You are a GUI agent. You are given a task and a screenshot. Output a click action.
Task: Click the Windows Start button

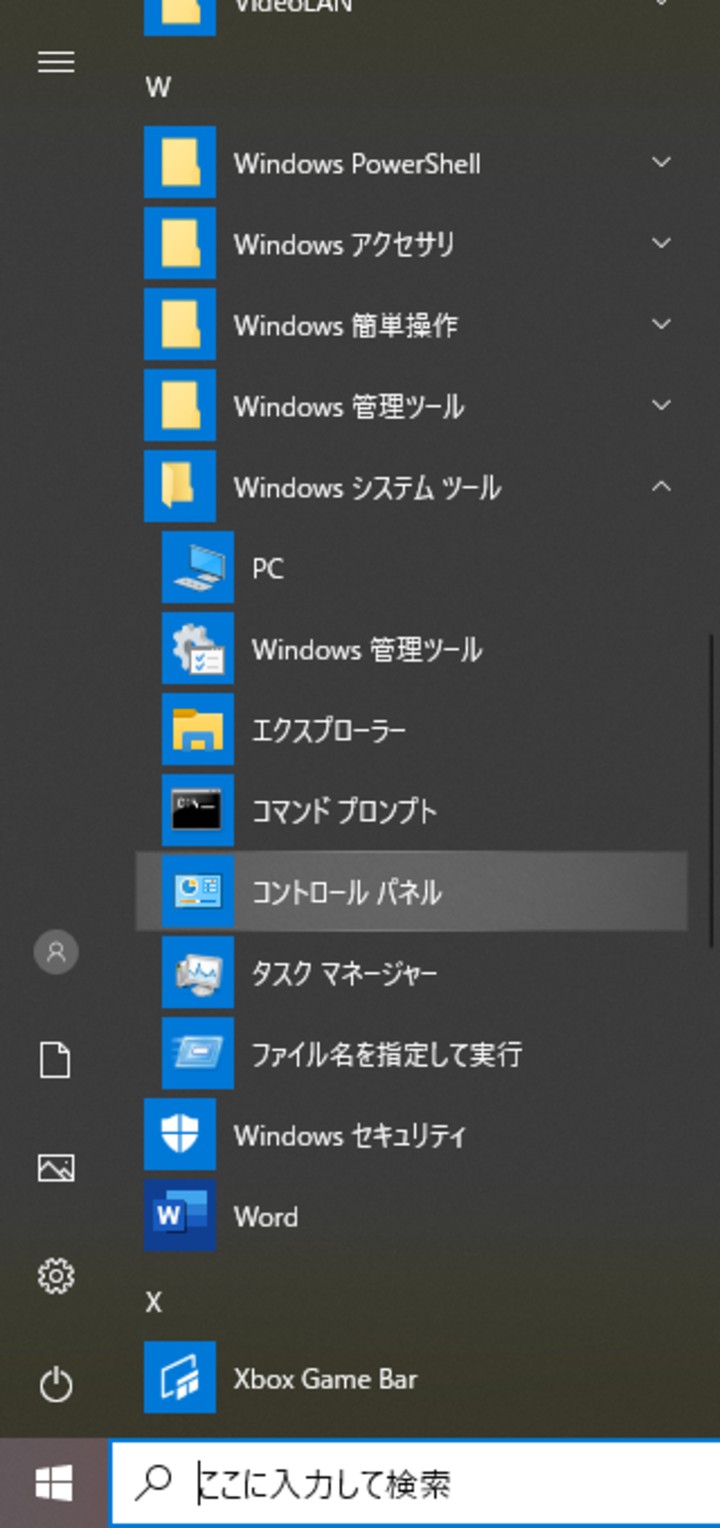coord(54,1484)
